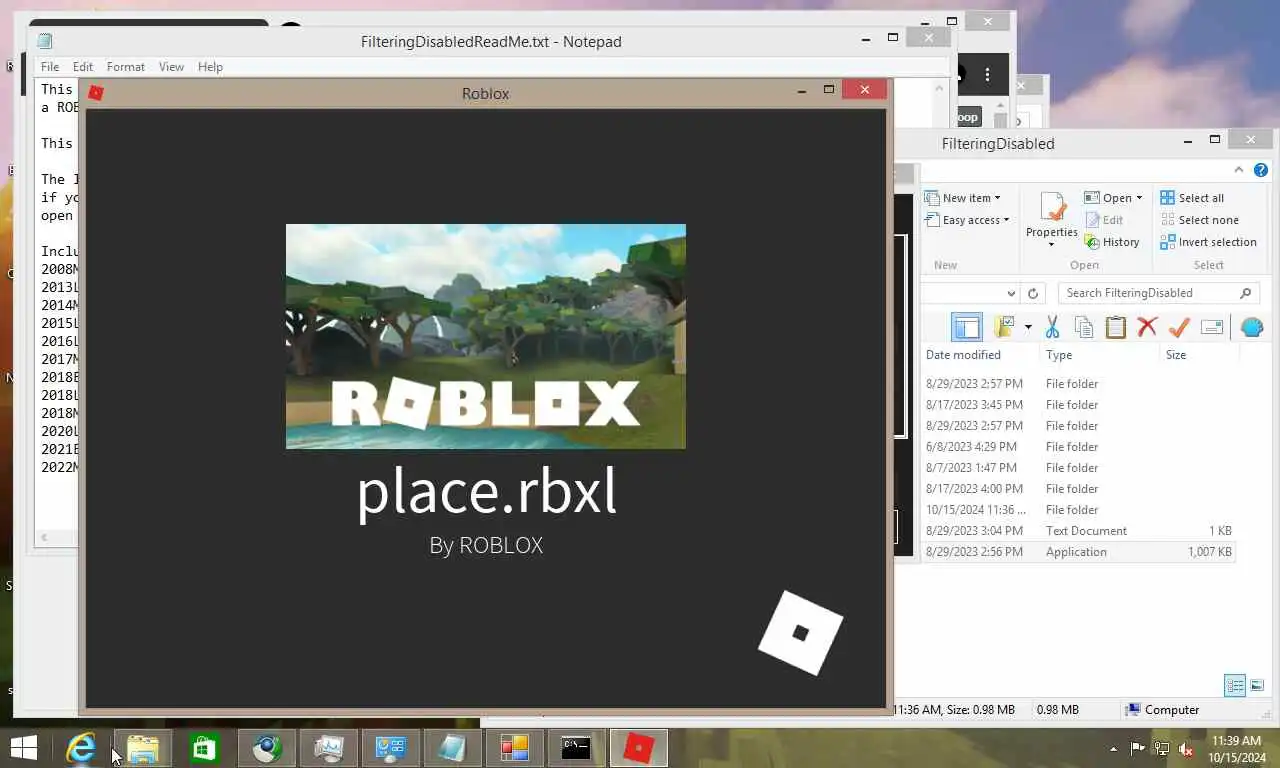1280x768 pixels.
Task: Open Notepad Edit menu
Action: 83,67
